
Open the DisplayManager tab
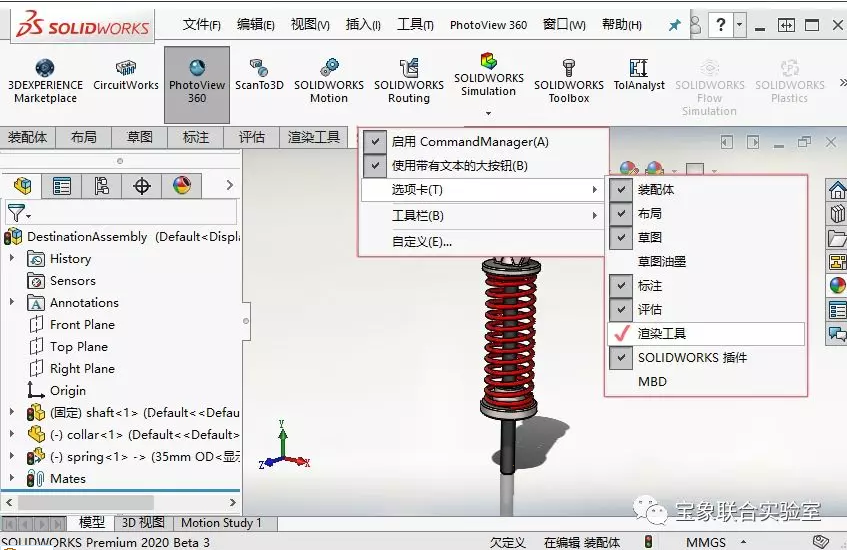[x=182, y=186]
